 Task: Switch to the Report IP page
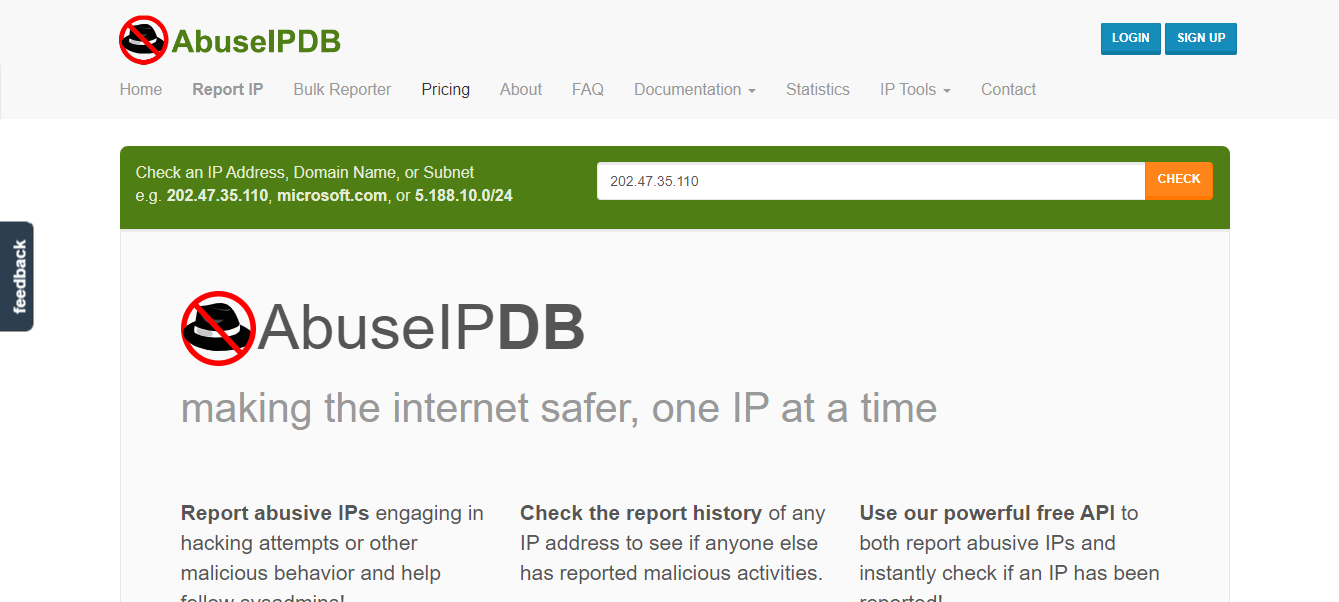227,89
